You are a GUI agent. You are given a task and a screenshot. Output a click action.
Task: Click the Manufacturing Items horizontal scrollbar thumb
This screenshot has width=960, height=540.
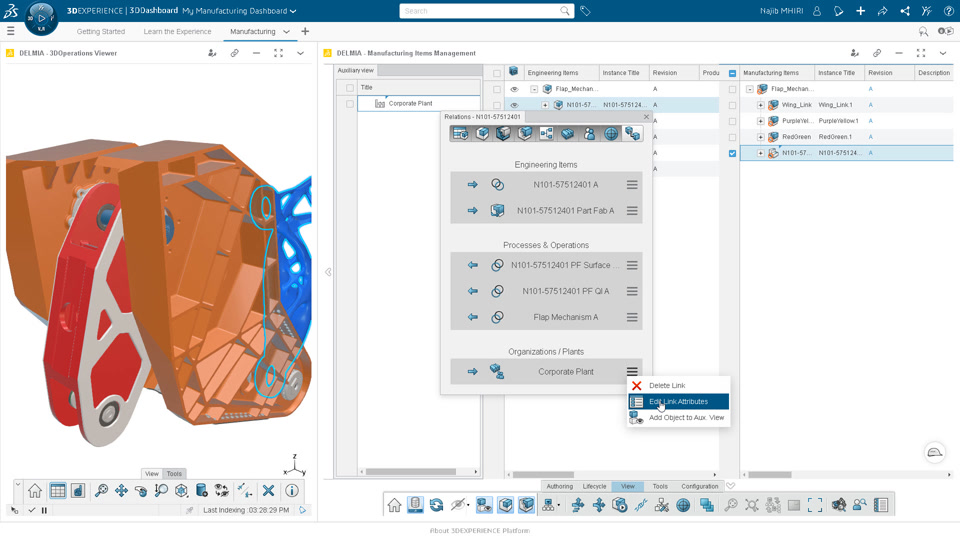[770, 474]
